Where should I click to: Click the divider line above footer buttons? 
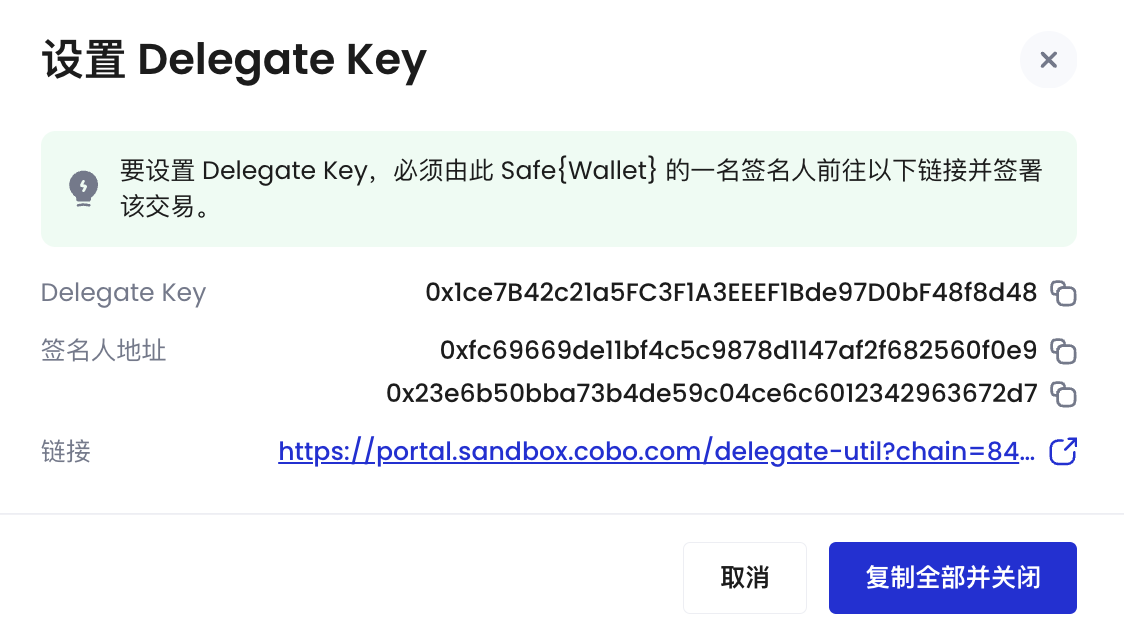pyautogui.click(x=562, y=514)
